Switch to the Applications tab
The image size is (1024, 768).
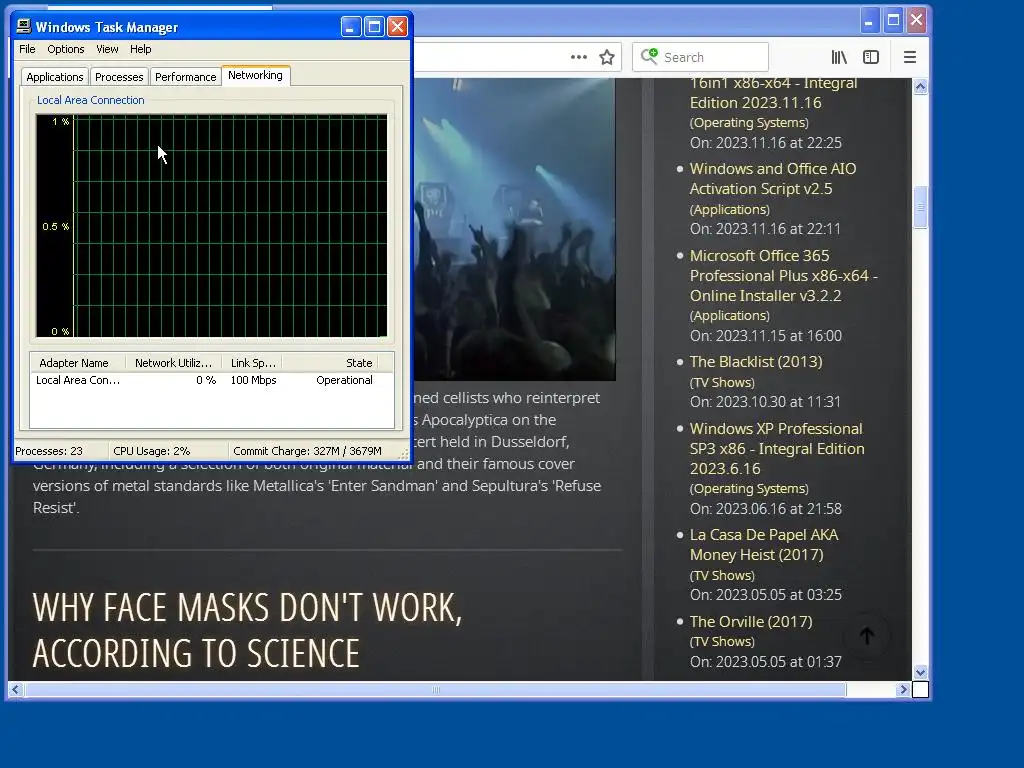tap(55, 77)
